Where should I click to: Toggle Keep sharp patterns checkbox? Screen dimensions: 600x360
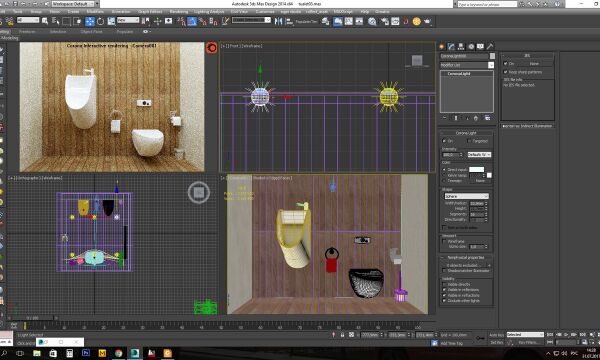pos(505,72)
